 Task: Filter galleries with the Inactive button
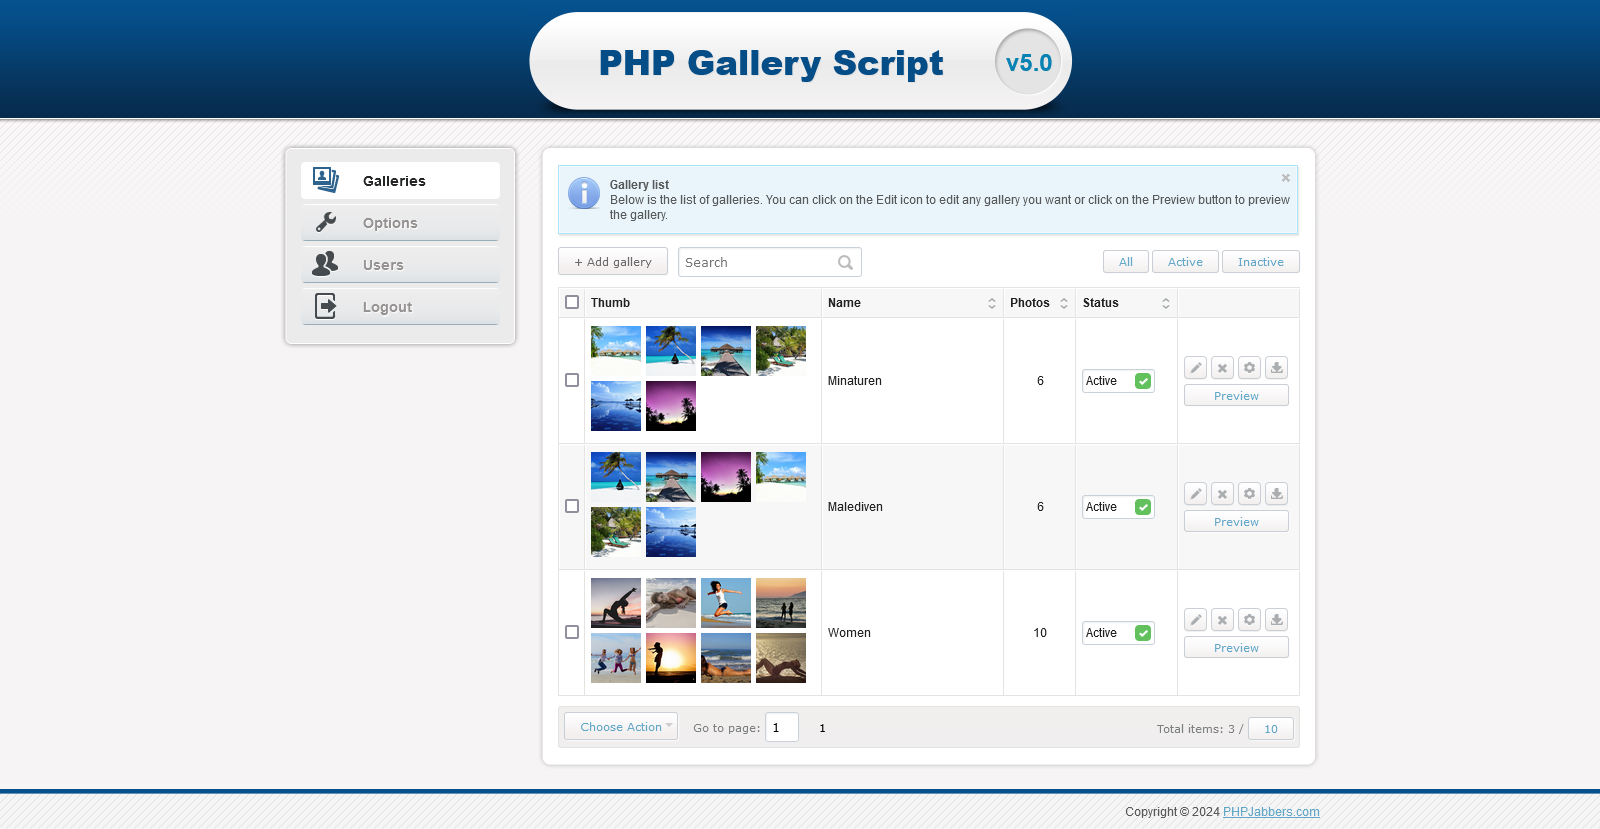coord(1260,262)
